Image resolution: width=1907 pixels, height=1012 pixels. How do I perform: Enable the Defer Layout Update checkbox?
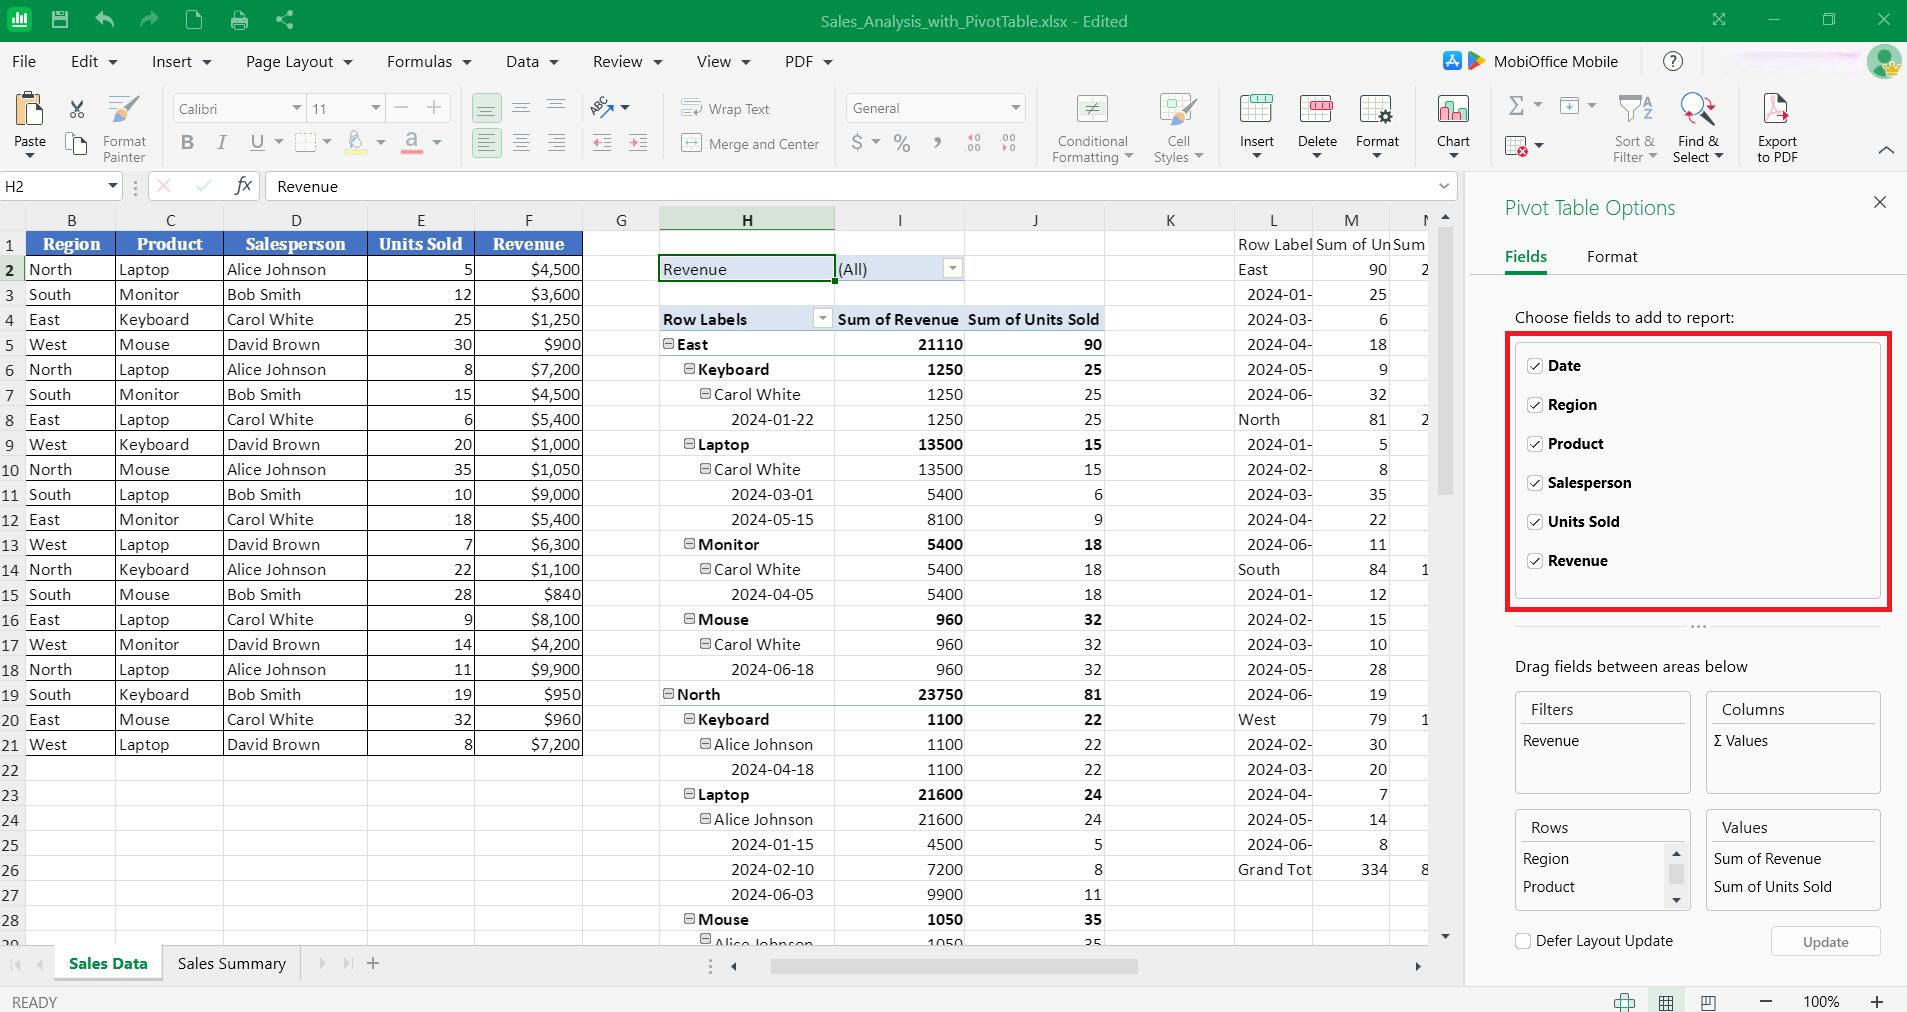(x=1523, y=941)
